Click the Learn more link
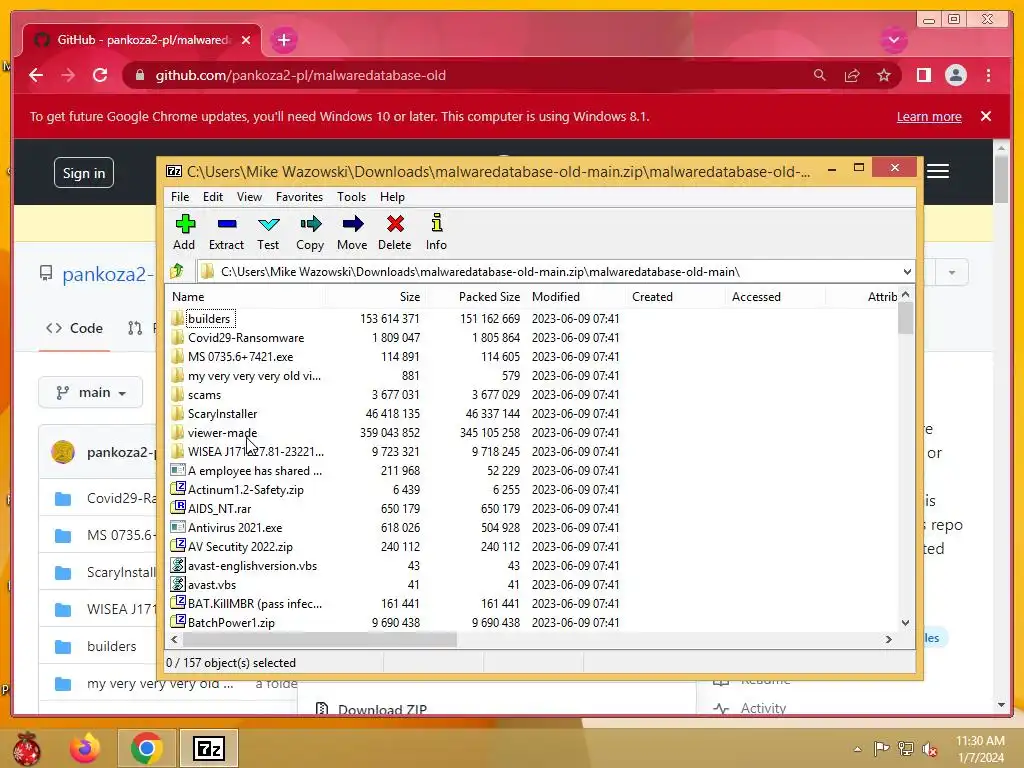Image resolution: width=1024 pixels, height=768 pixels. point(929,116)
